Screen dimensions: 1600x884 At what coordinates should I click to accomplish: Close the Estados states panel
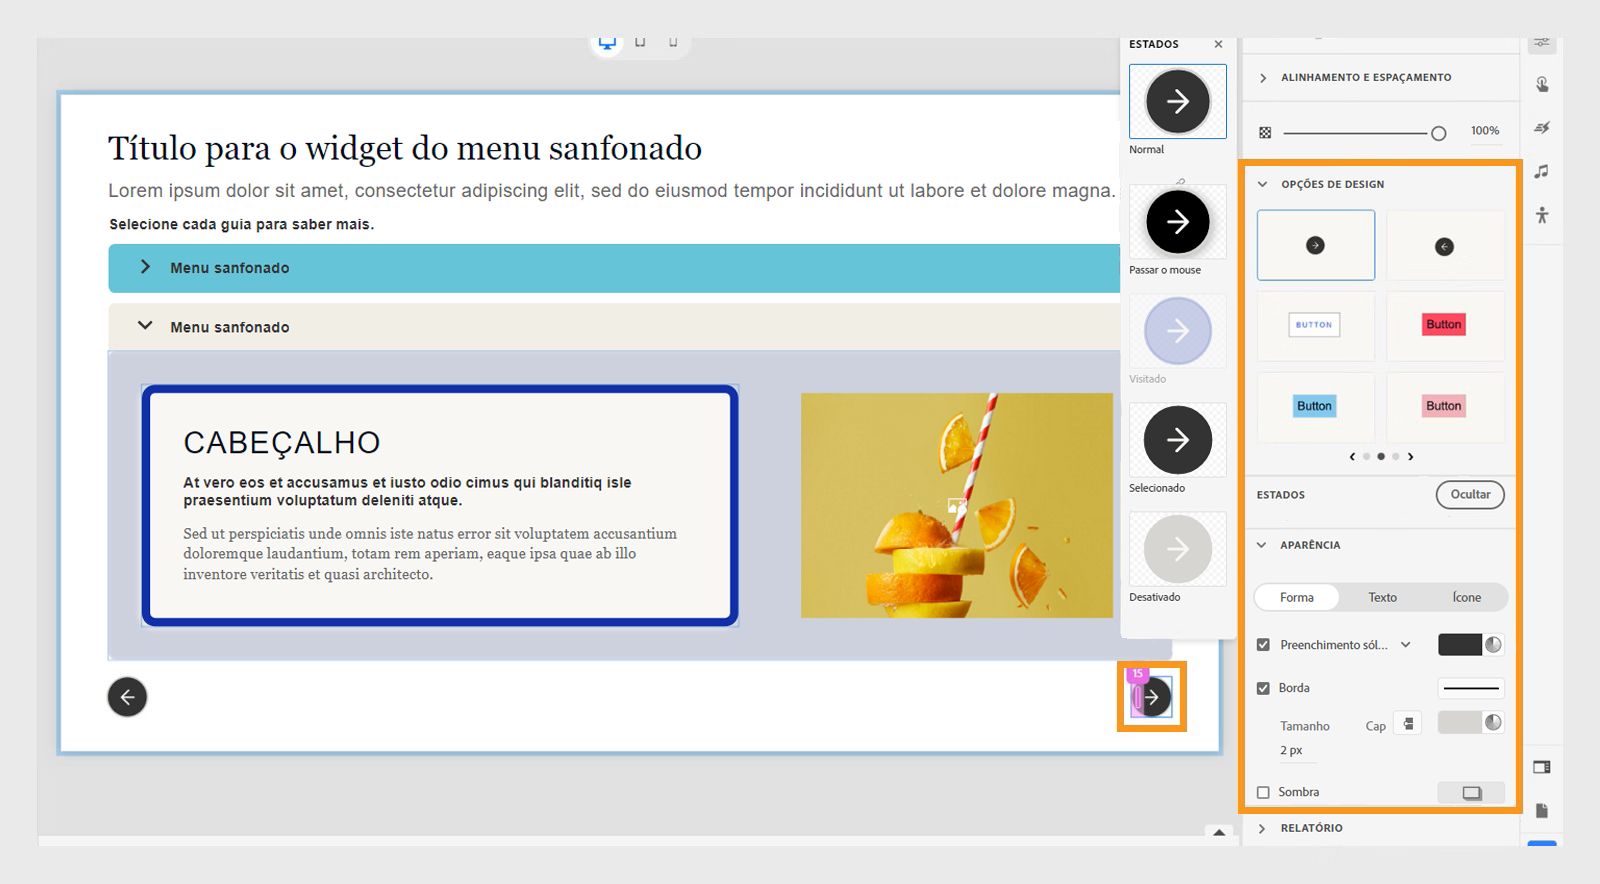coord(1218,44)
